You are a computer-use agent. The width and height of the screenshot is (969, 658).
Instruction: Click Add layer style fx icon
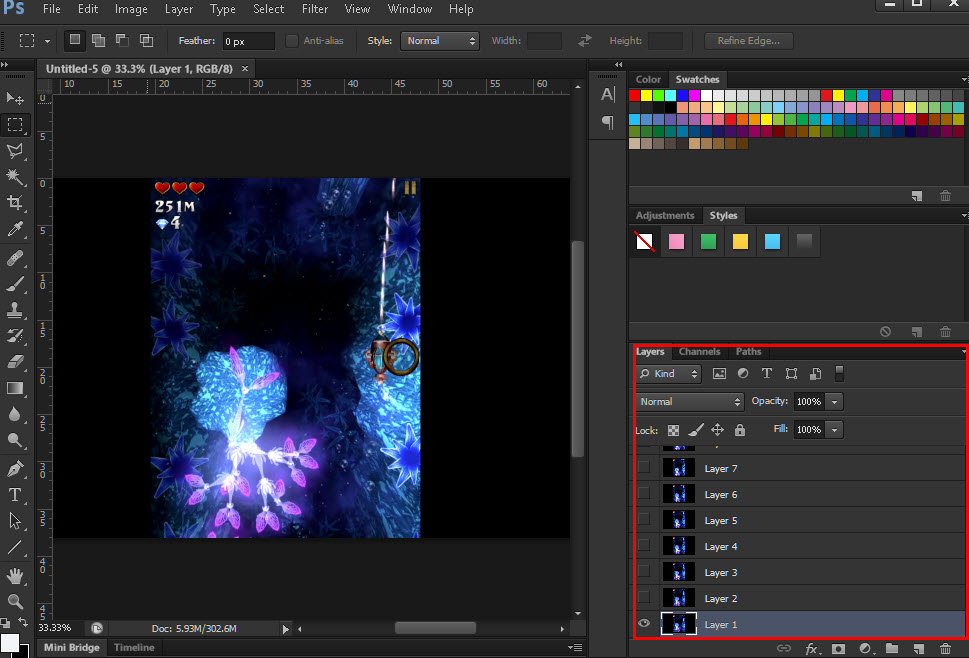pos(811,648)
